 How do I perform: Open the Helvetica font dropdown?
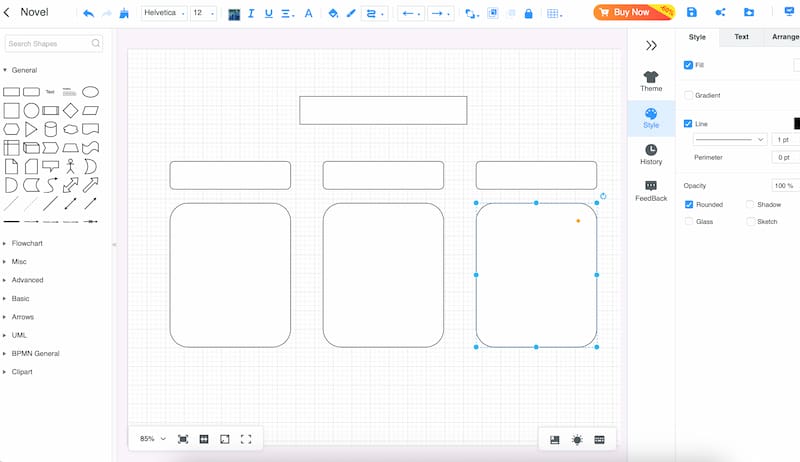[164, 13]
